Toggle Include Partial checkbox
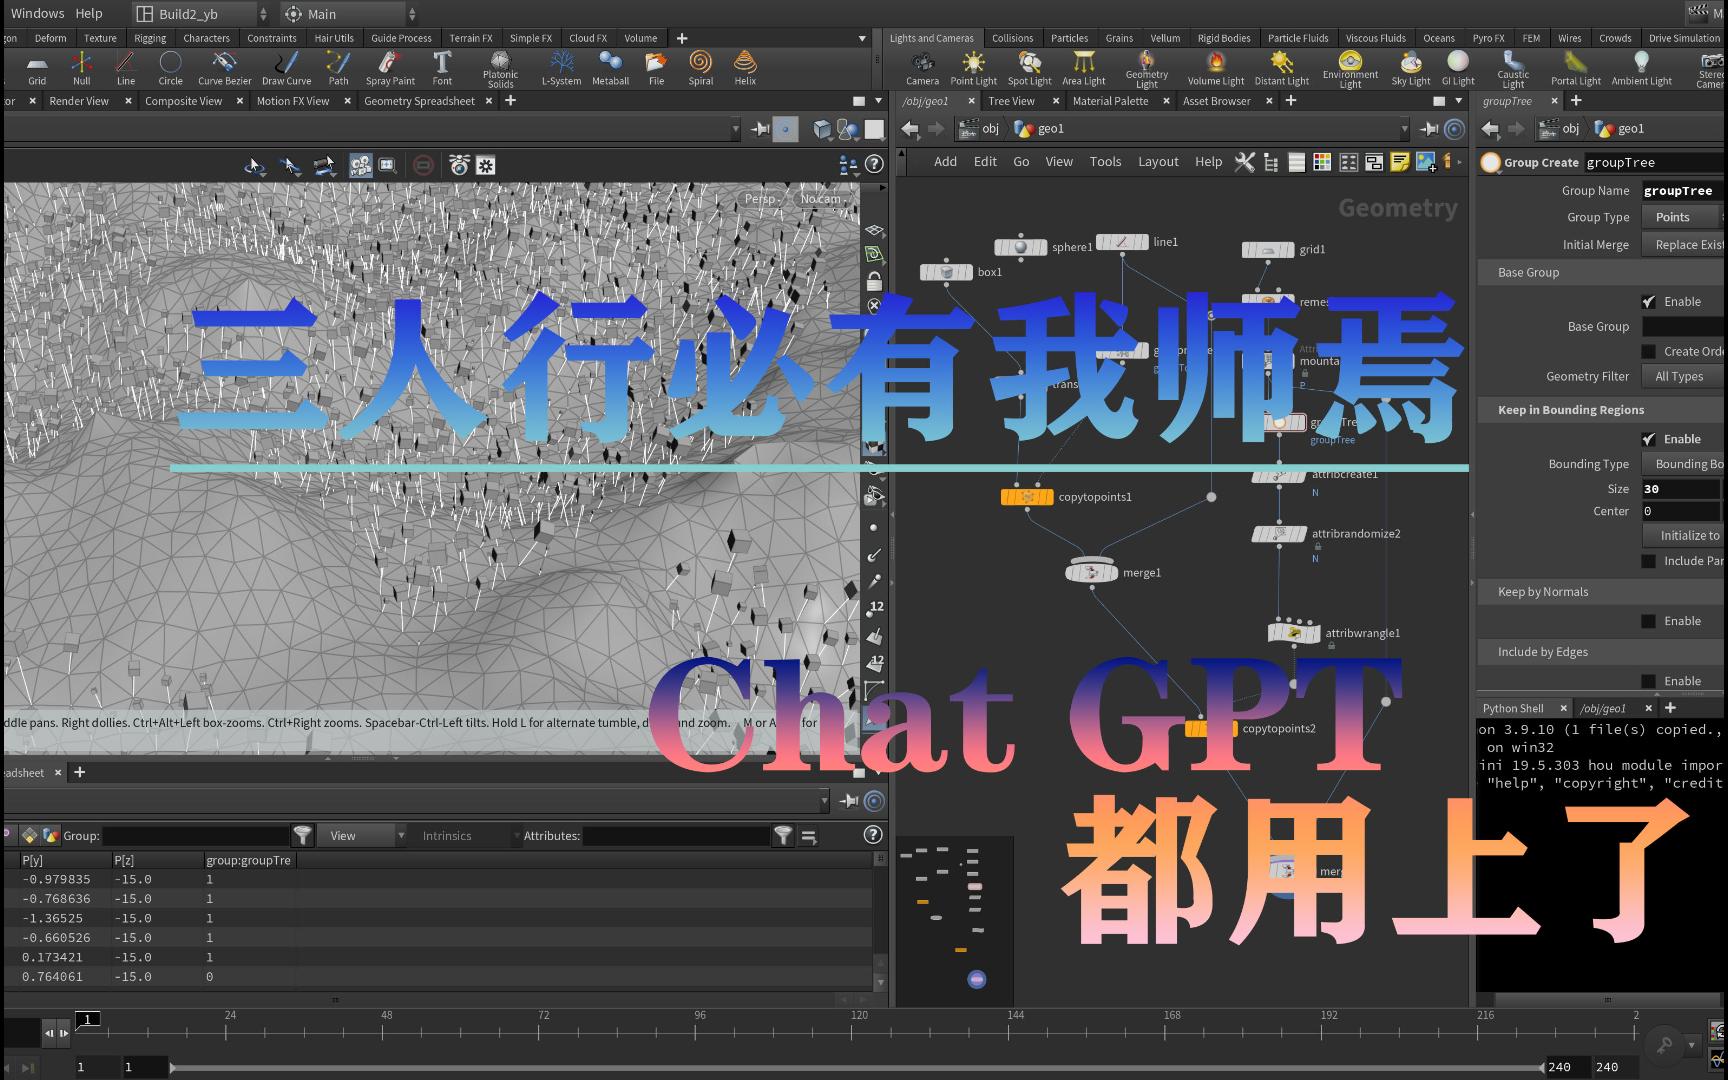 pos(1648,561)
